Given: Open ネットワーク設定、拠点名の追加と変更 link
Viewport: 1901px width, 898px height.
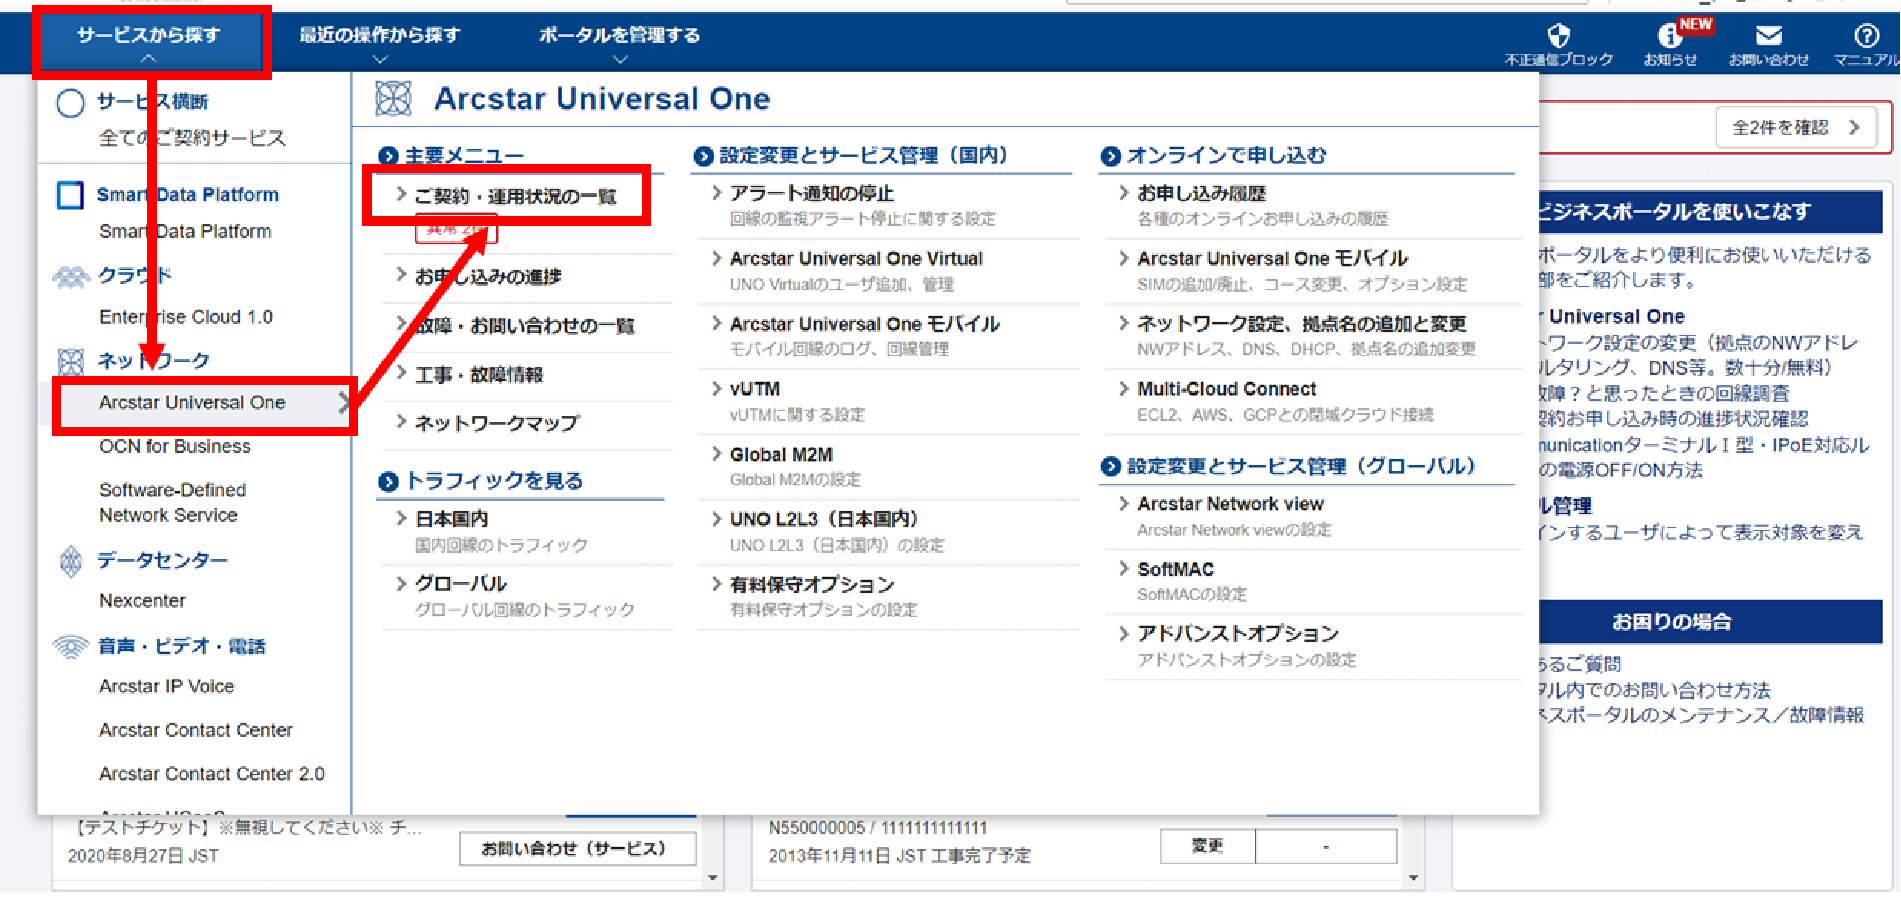Looking at the screenshot, I should point(1302,324).
